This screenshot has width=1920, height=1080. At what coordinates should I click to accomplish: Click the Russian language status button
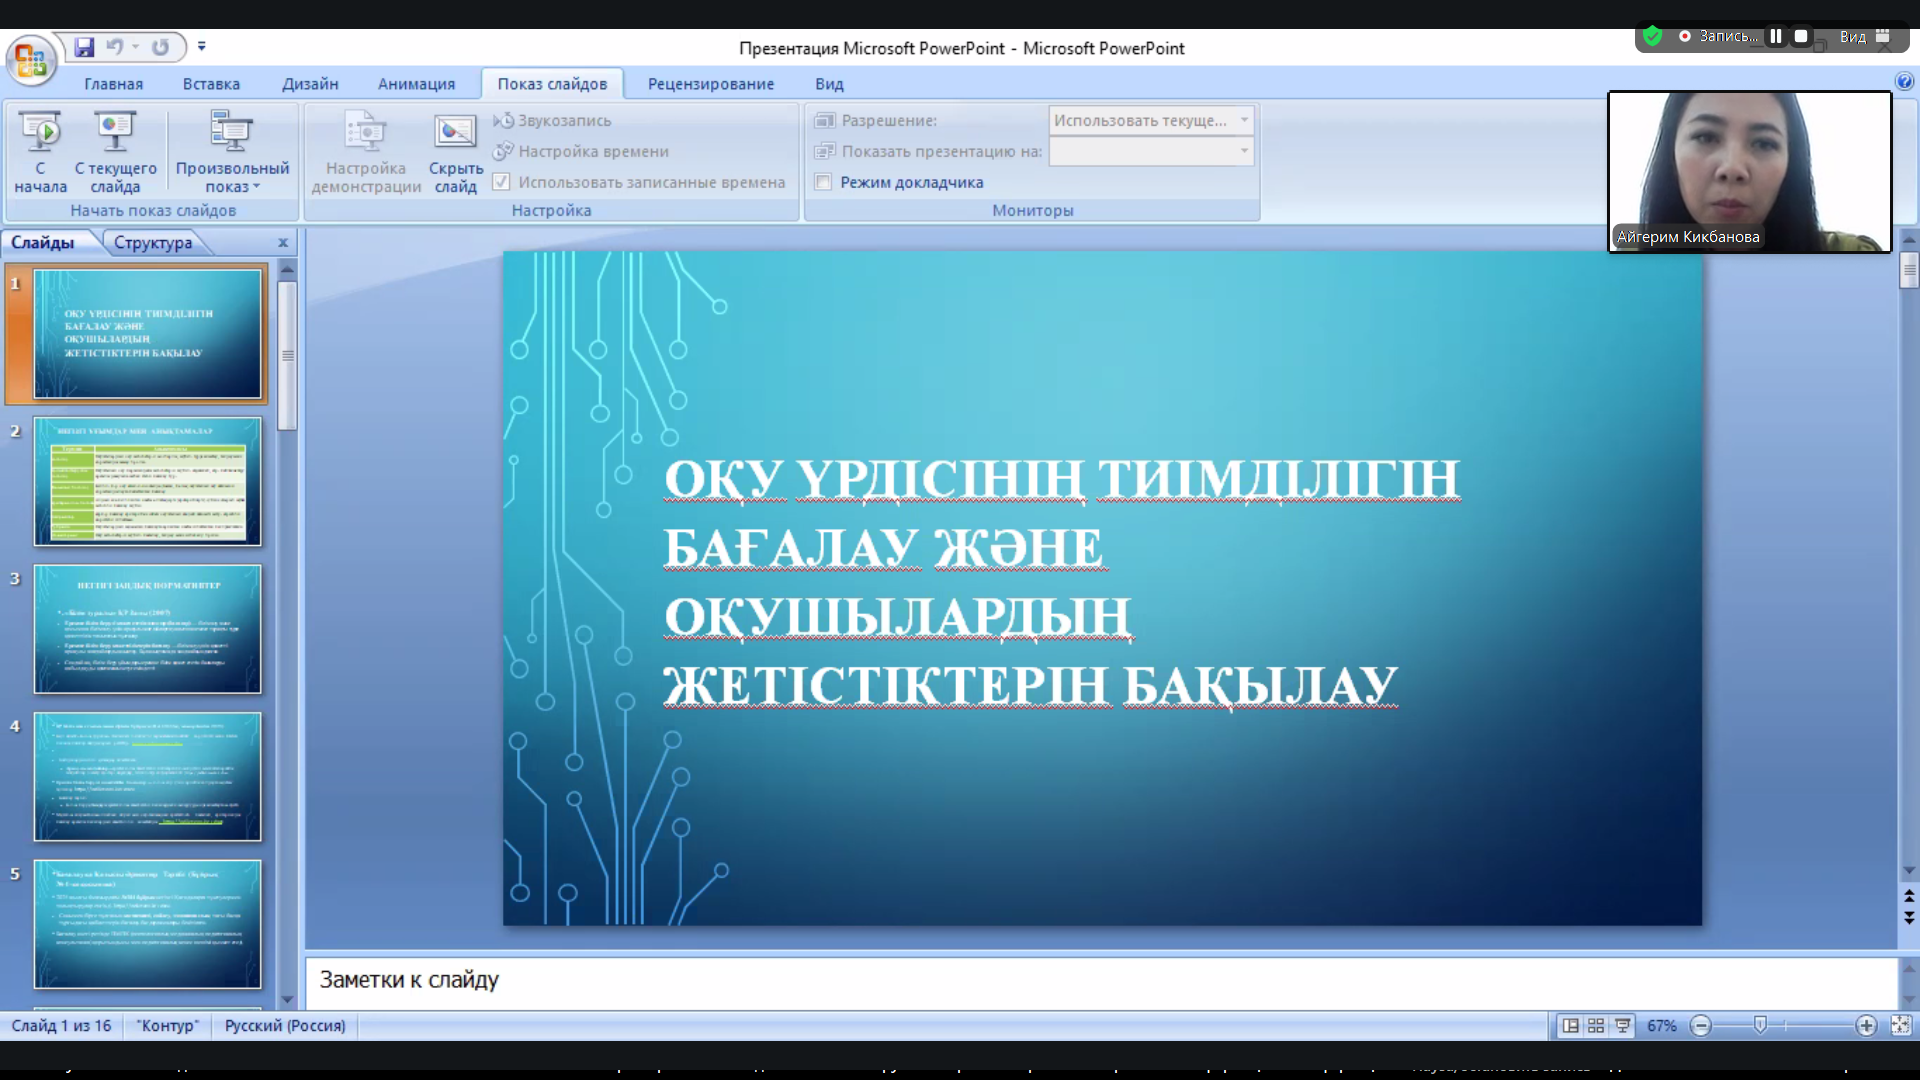point(285,1026)
